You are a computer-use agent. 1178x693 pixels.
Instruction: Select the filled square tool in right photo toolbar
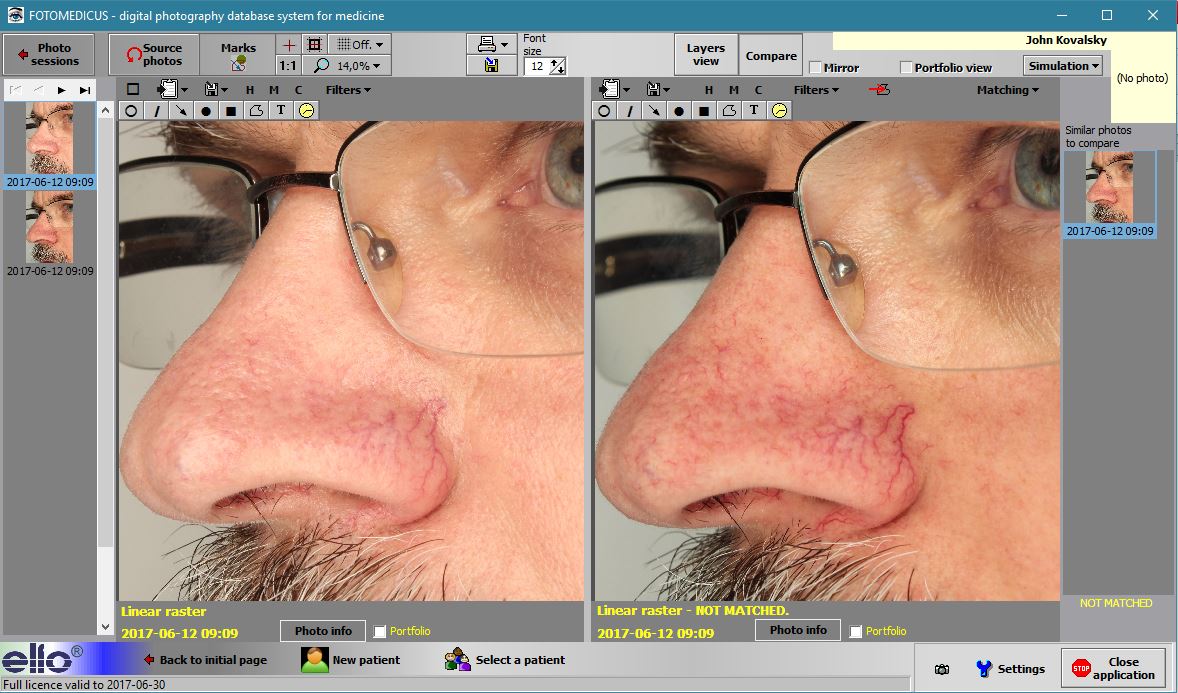[x=704, y=110]
